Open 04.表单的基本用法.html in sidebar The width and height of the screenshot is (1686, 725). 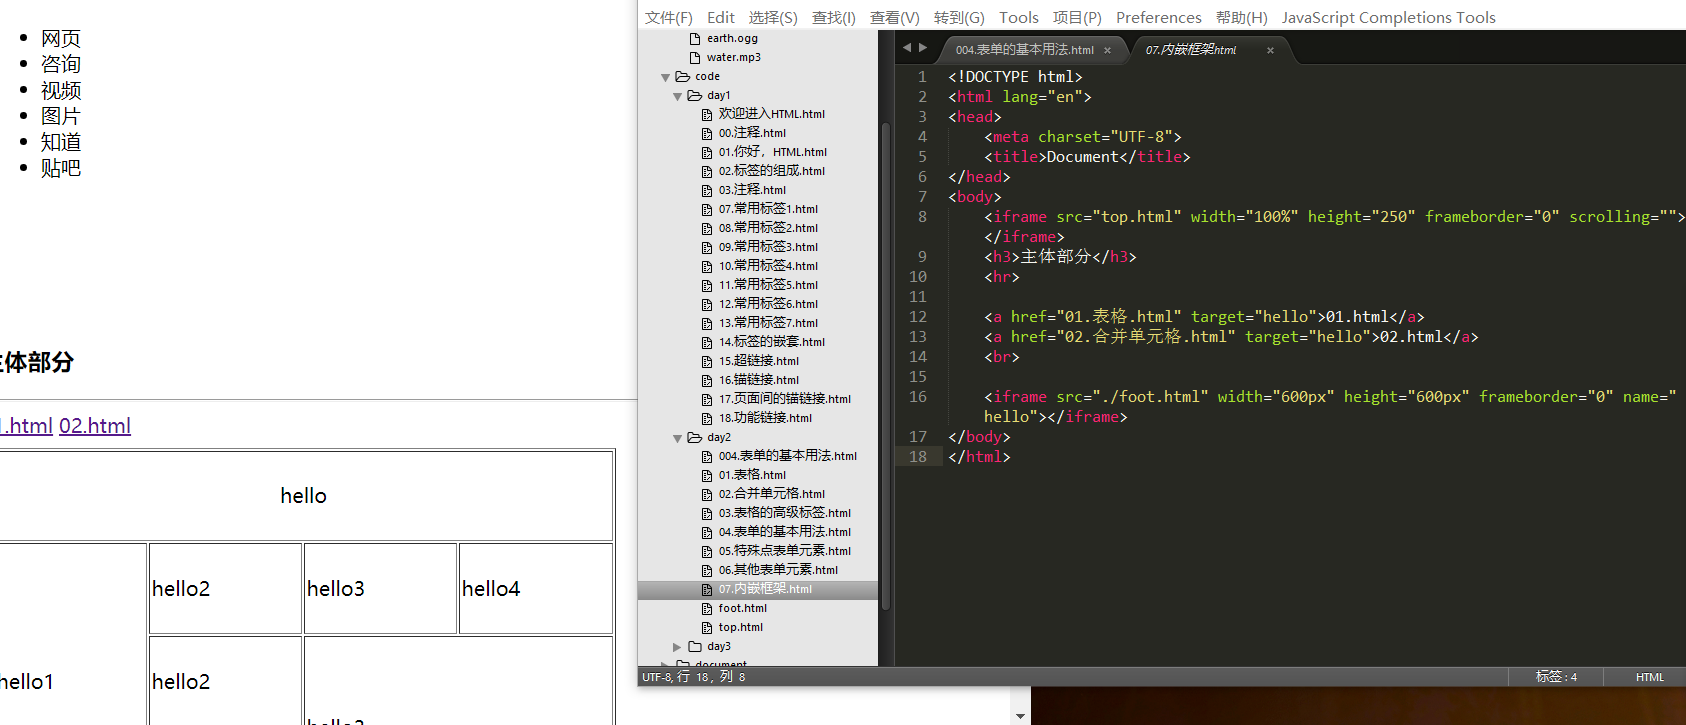point(785,532)
